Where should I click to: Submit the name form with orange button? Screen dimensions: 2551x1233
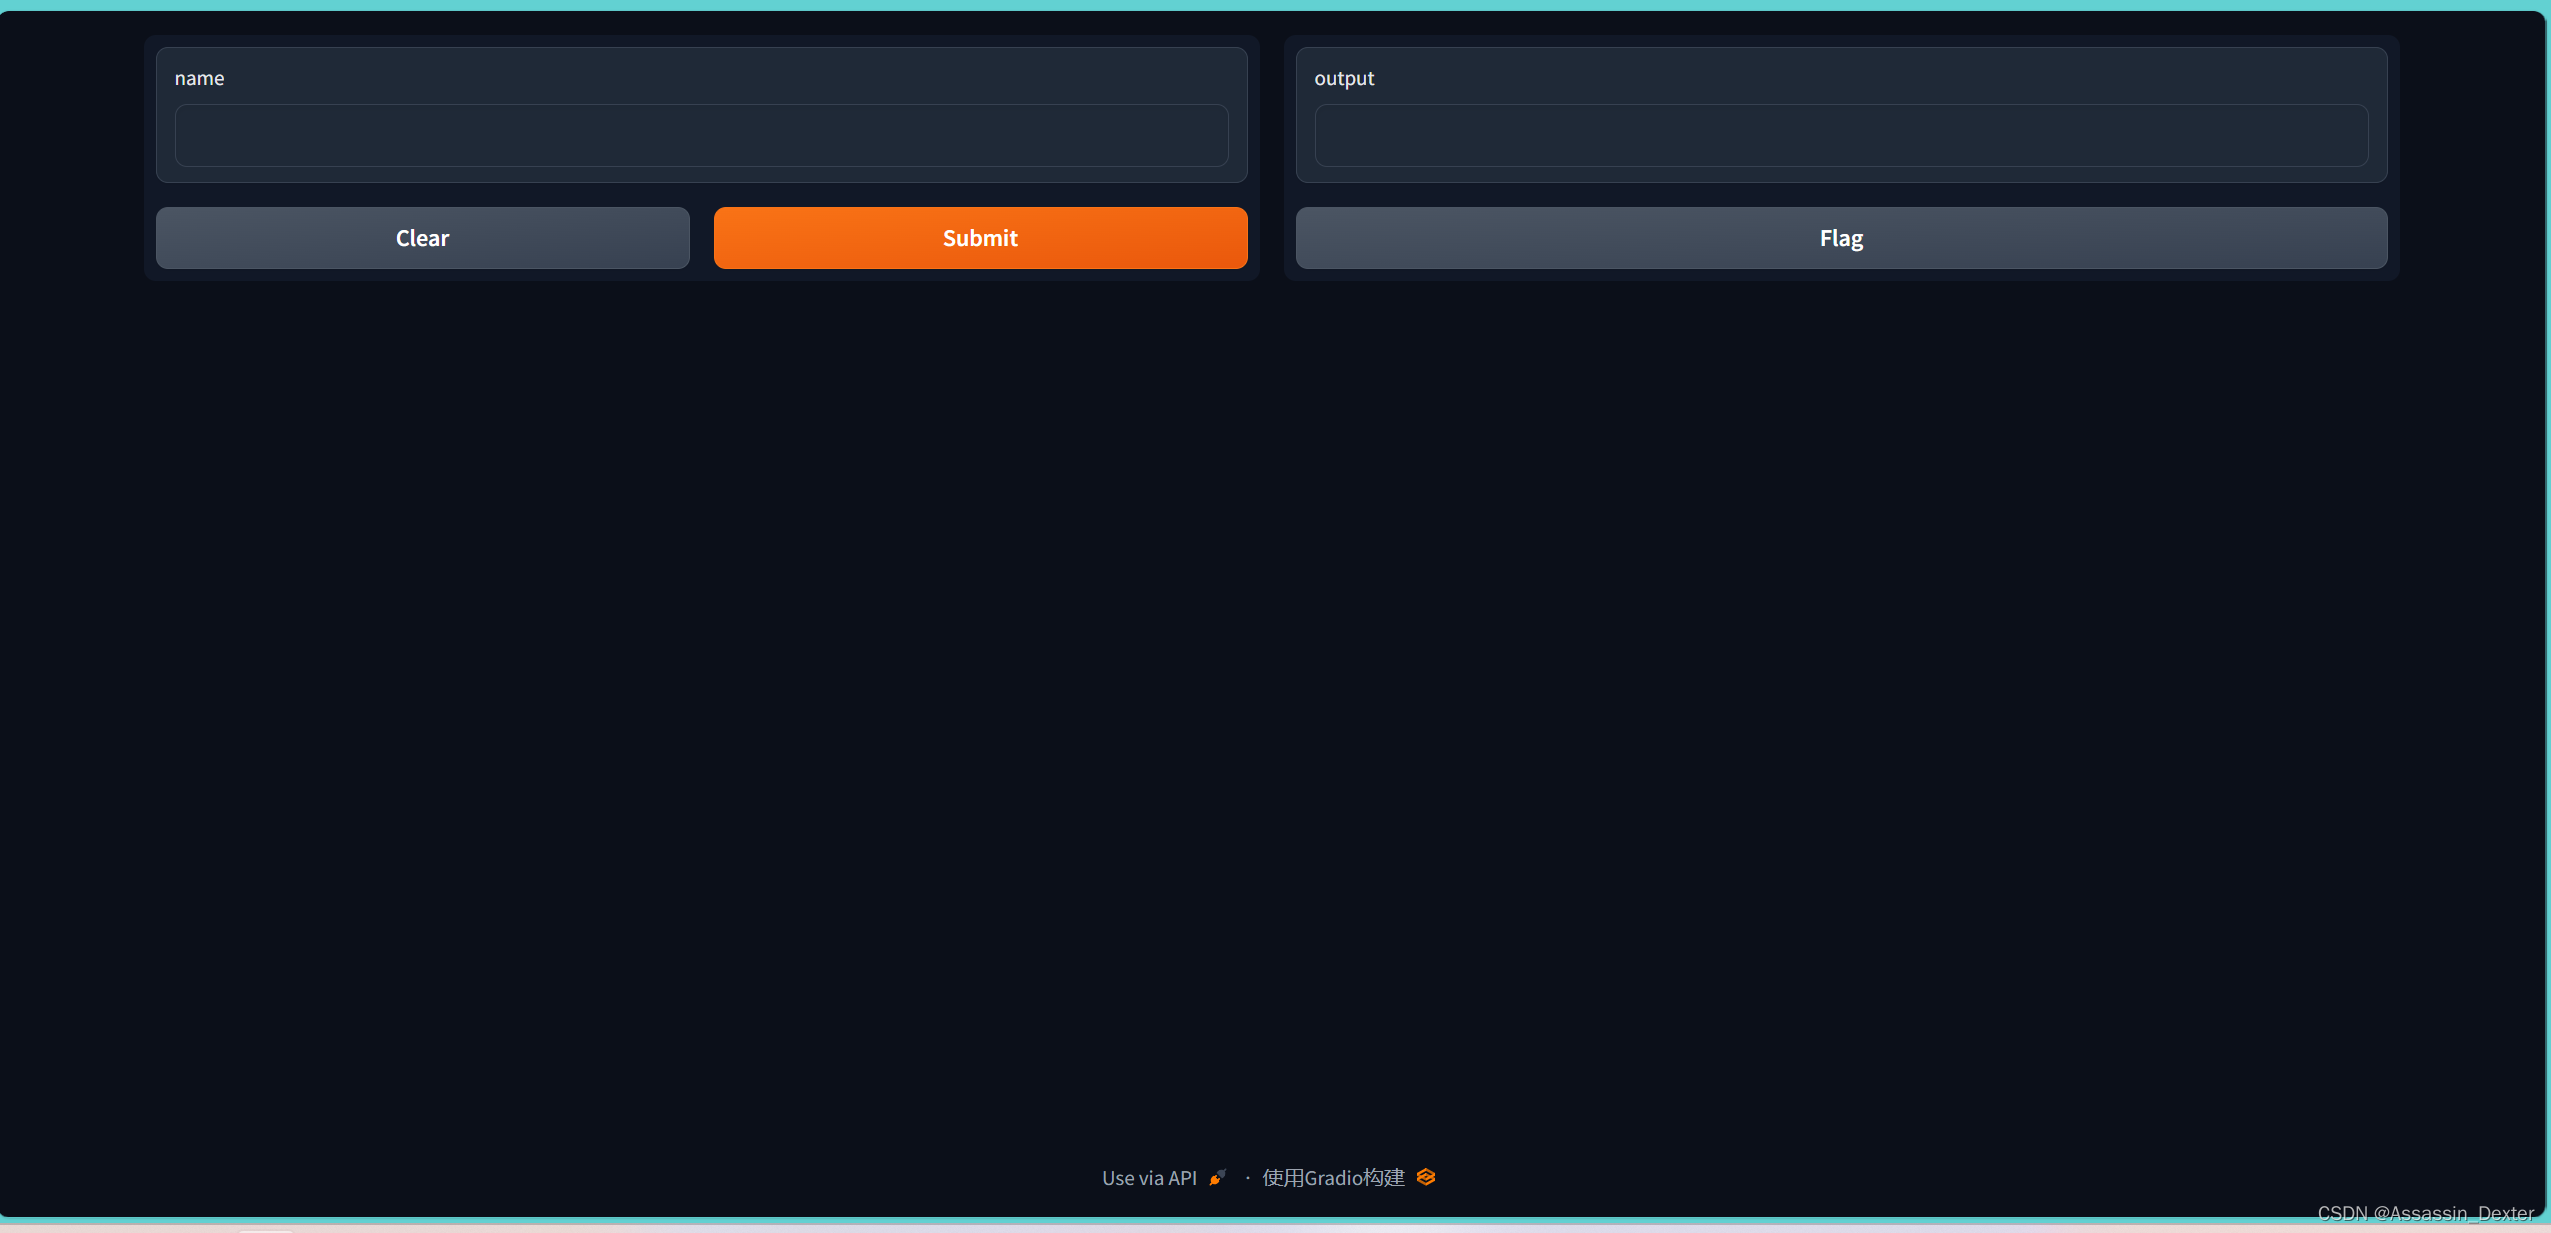click(x=980, y=238)
